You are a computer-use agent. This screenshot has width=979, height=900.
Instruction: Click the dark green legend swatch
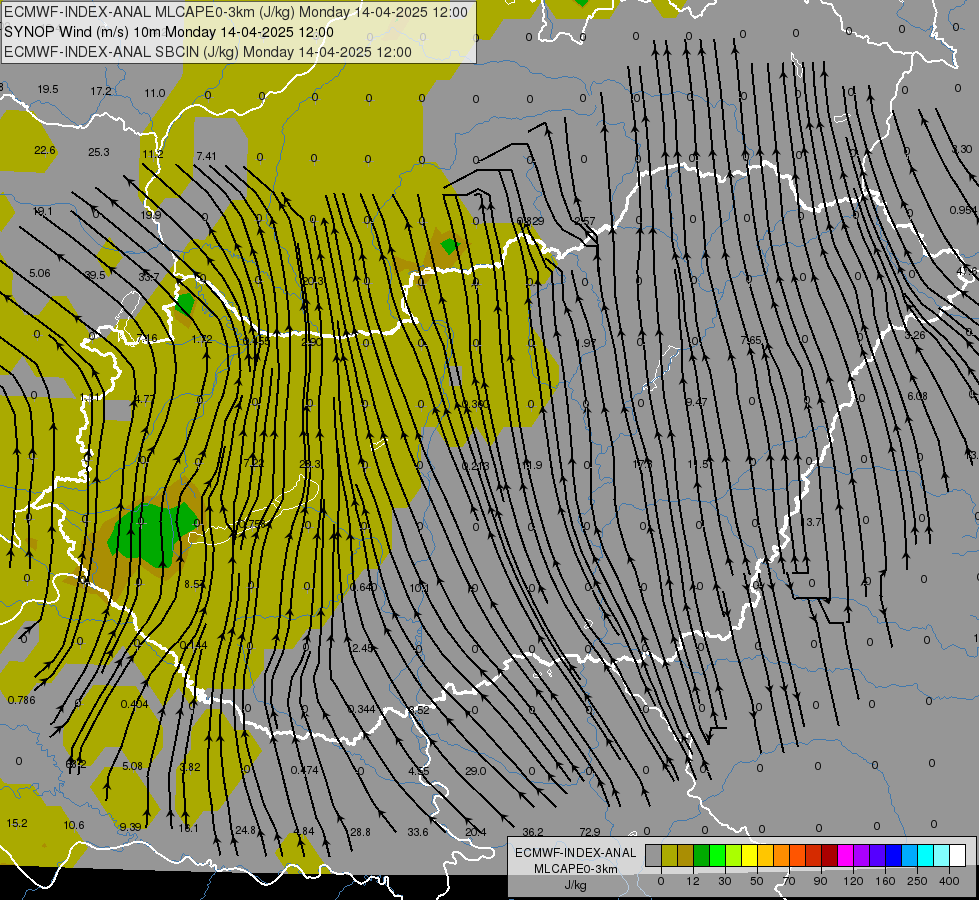702,855
